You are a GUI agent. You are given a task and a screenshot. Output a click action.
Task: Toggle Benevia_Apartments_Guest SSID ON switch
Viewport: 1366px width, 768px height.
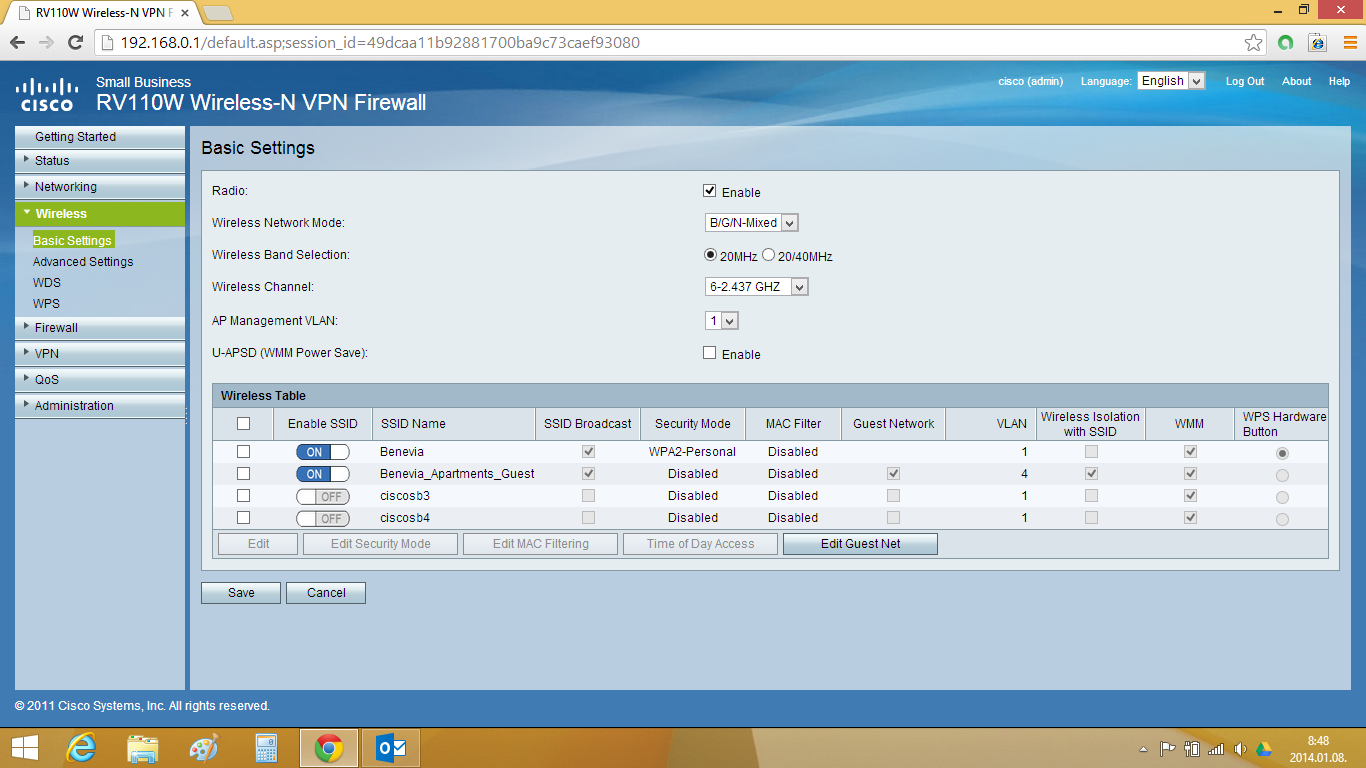(322, 474)
